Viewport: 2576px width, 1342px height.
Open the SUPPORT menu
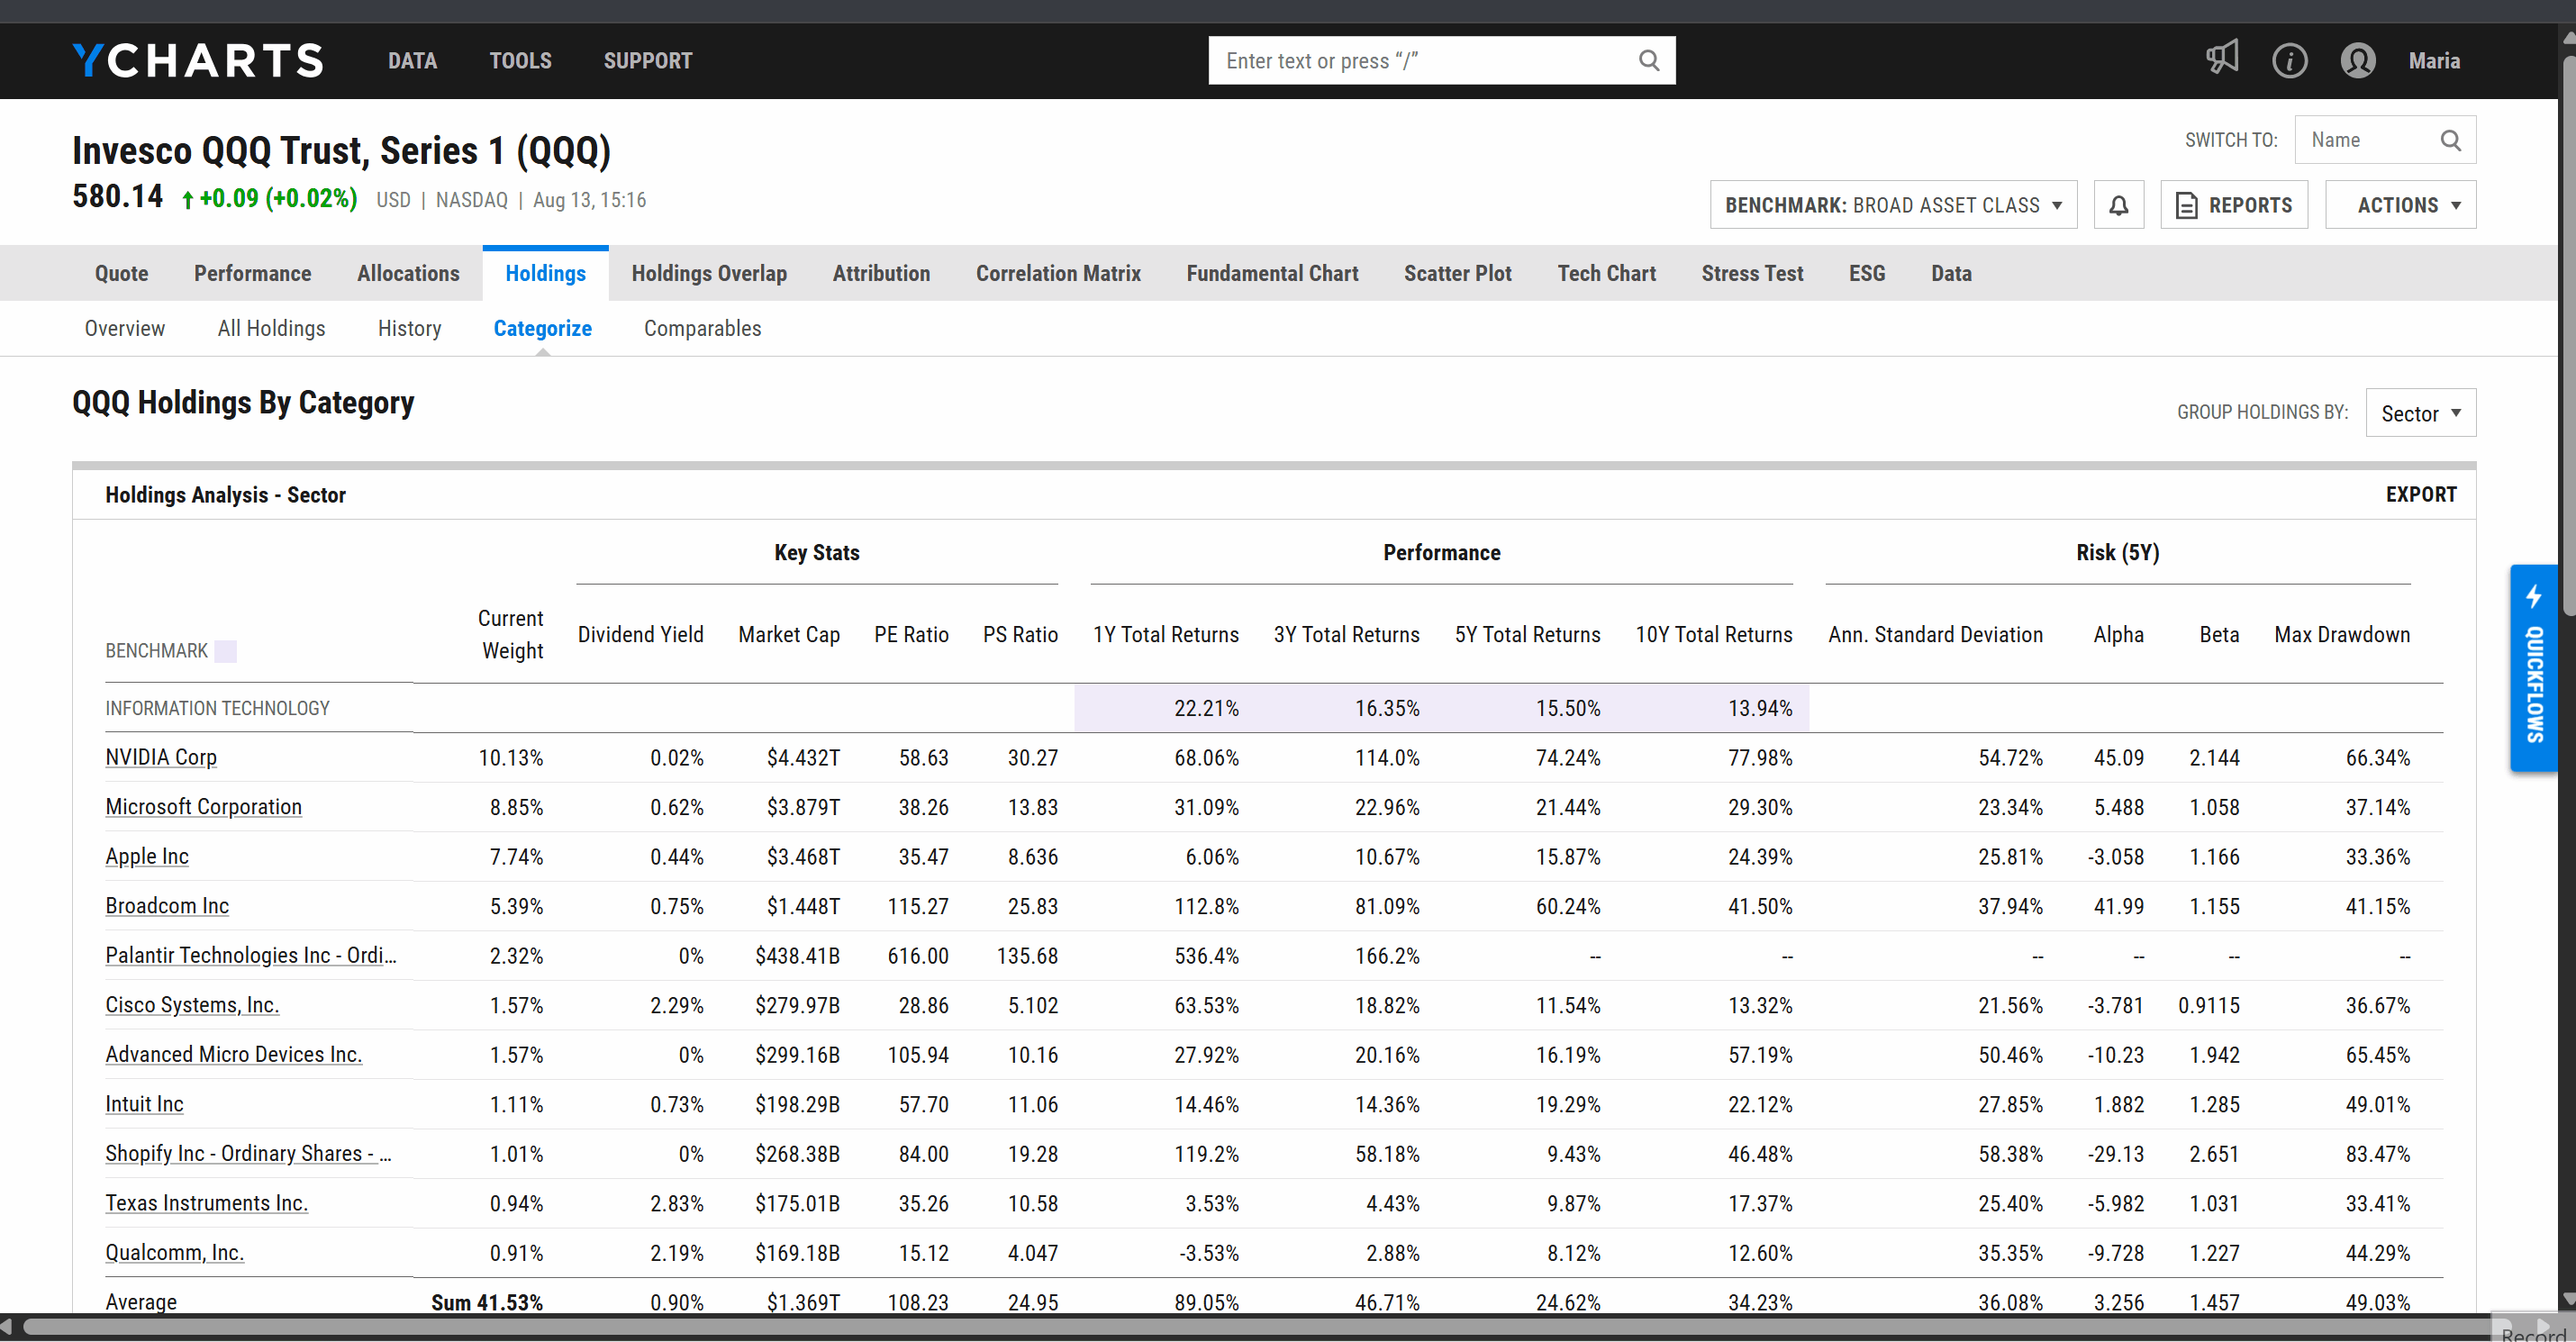click(x=647, y=61)
